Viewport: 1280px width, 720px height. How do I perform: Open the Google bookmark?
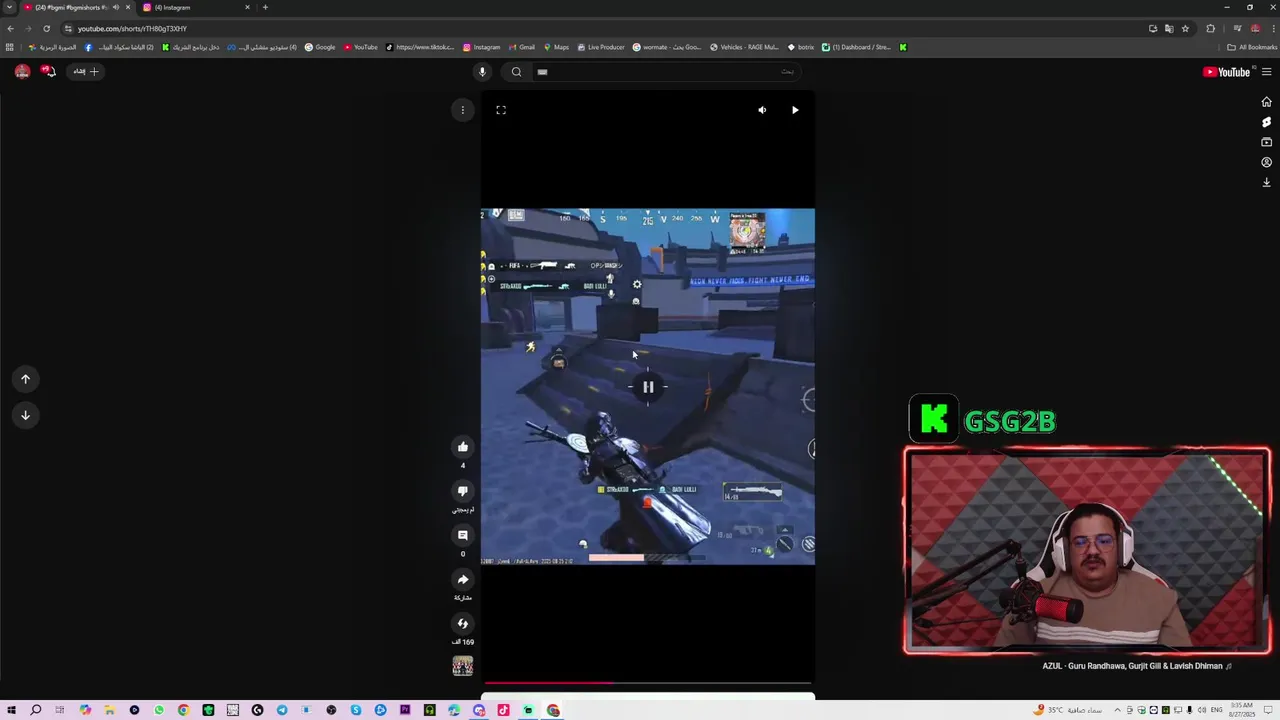[x=320, y=47]
